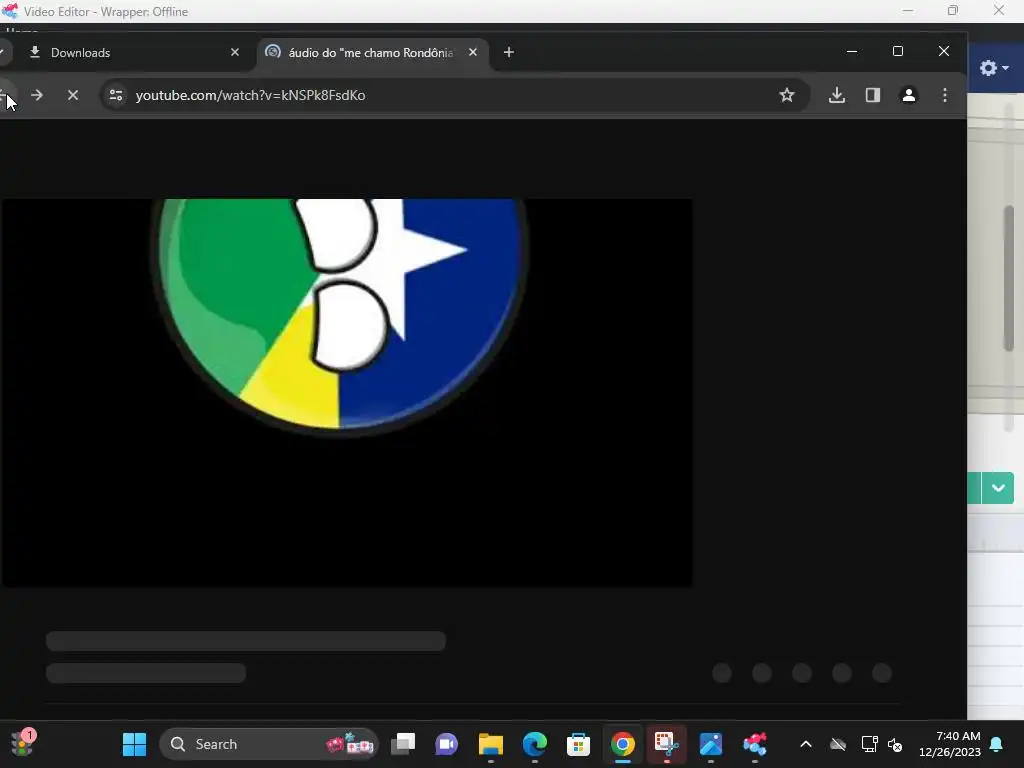Open the Chrome profile menu
This screenshot has width=1024, height=768.
(x=908, y=95)
